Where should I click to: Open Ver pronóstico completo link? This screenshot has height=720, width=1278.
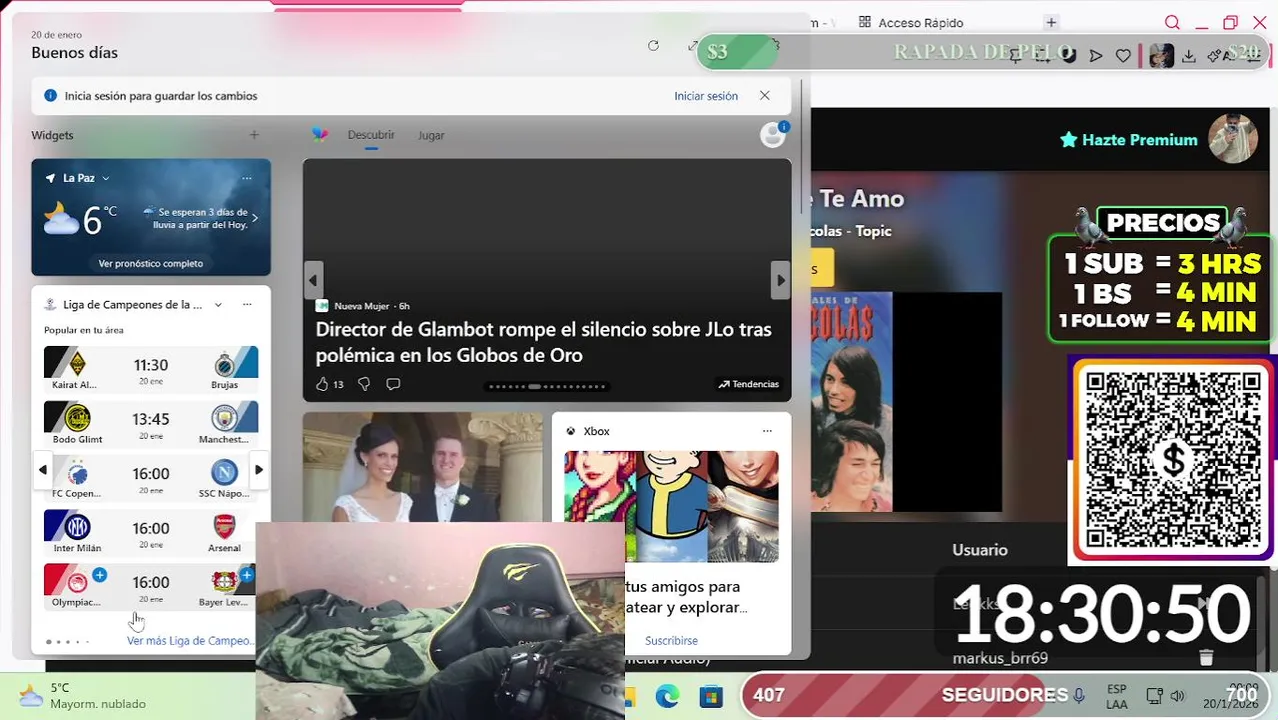tap(151, 263)
